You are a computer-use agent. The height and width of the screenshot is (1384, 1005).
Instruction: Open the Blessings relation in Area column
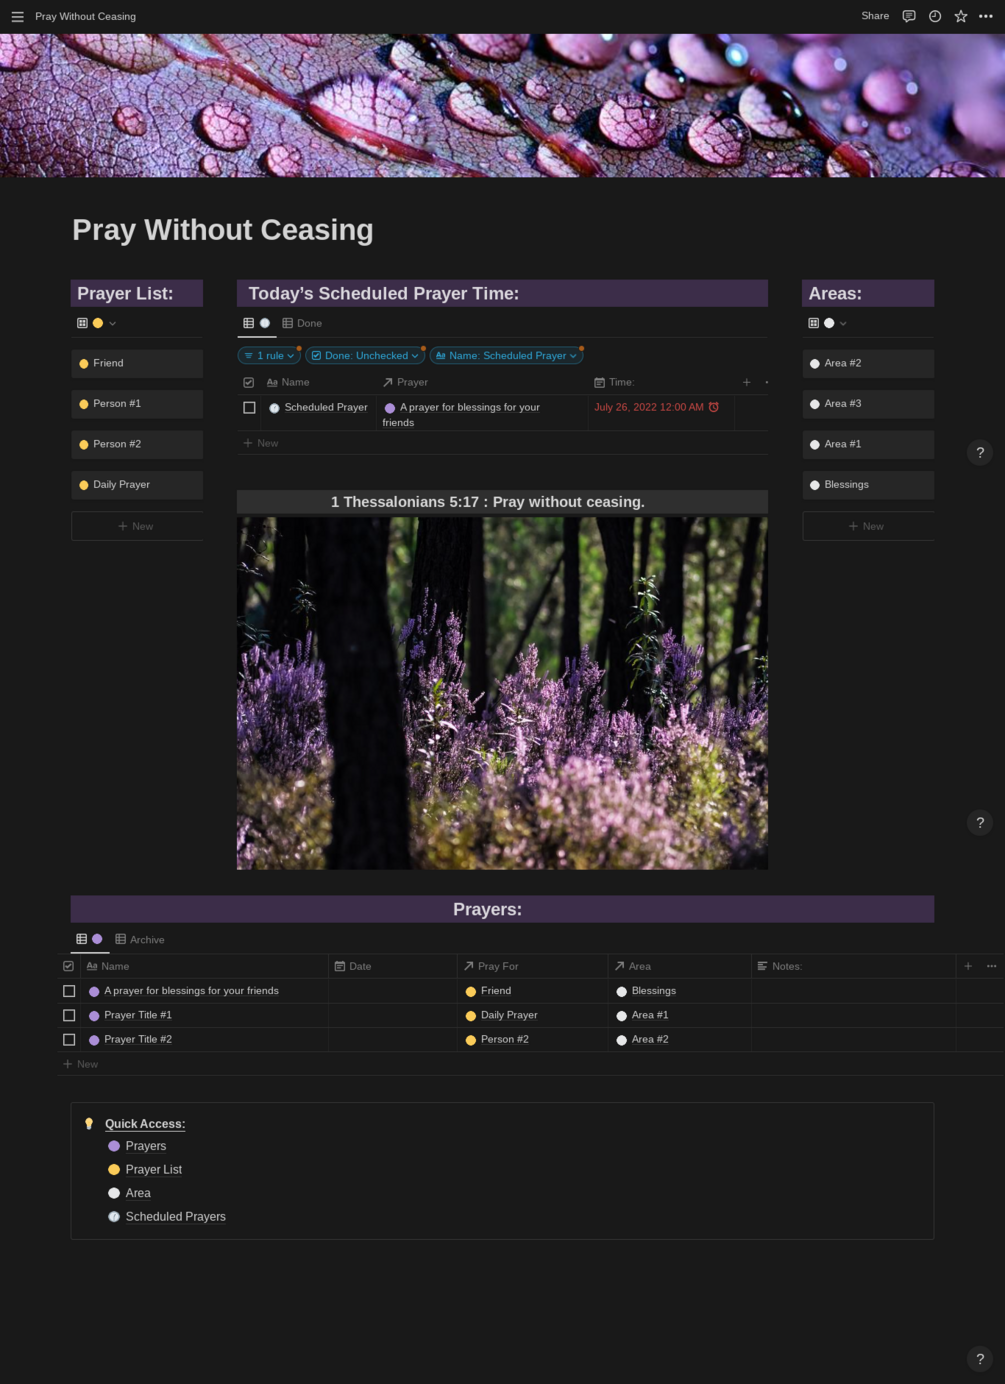pos(646,991)
